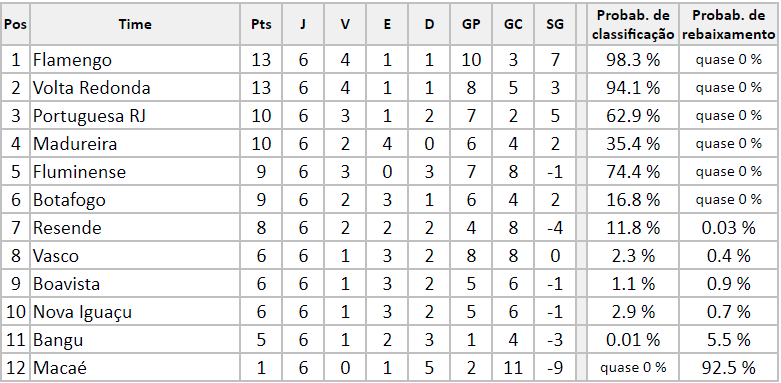
Task: Click the SG column header
Action: coord(554,24)
